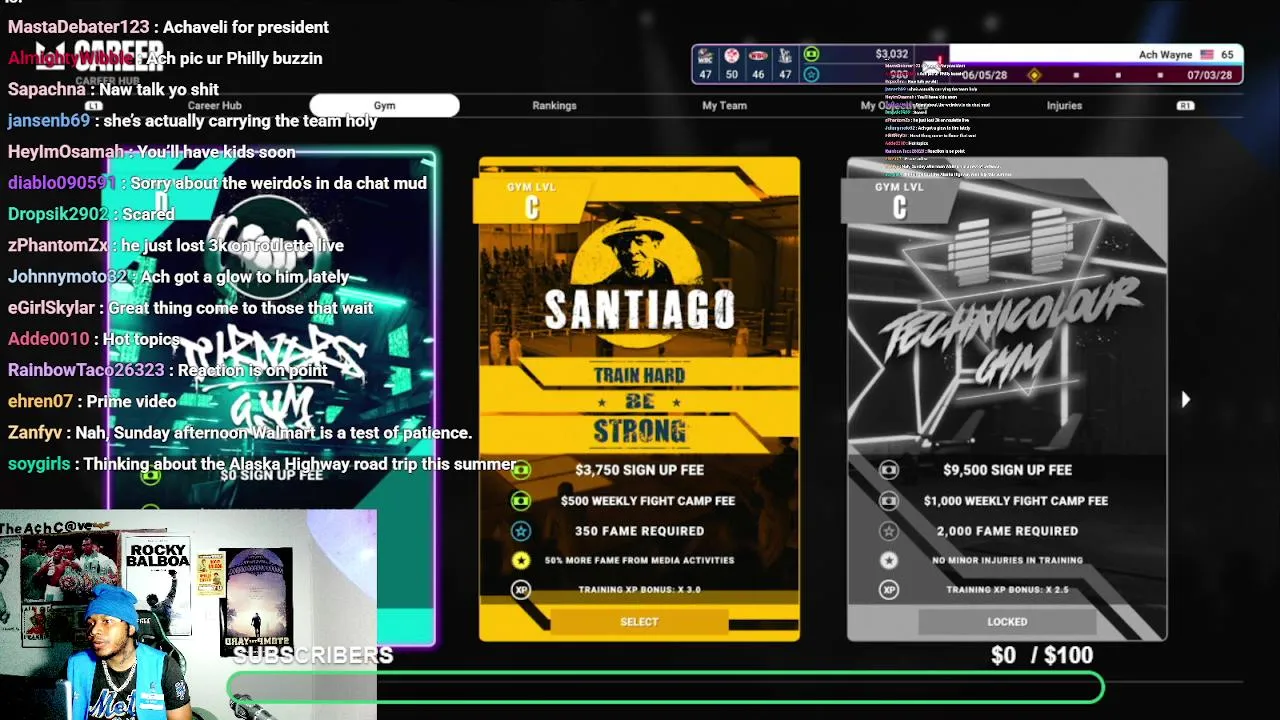This screenshot has width=1280, height=720.
Task: Click the fourth ranking icon near $3,032
Action: (785, 55)
